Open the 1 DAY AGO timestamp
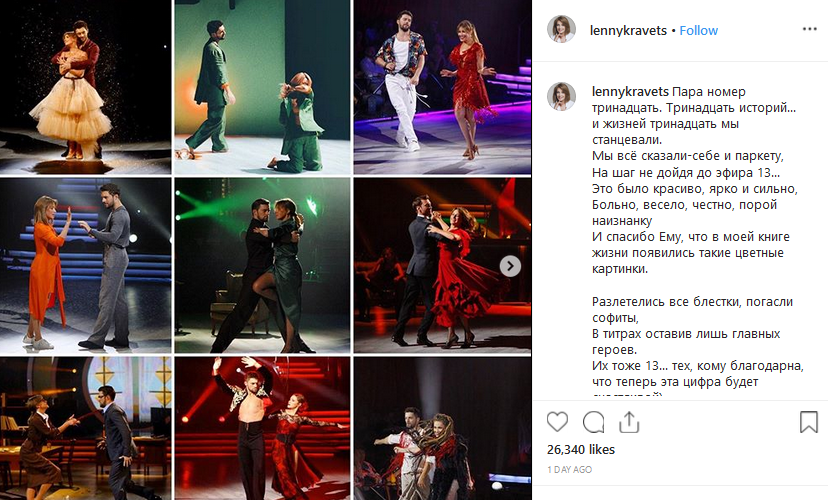The width and height of the screenshot is (828, 500). [569, 469]
